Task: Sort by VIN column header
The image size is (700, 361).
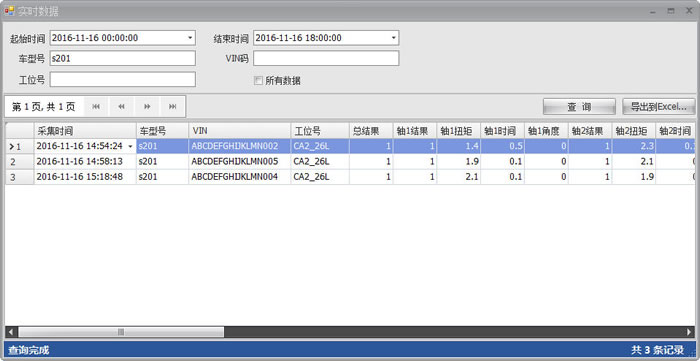Action: tap(240, 131)
